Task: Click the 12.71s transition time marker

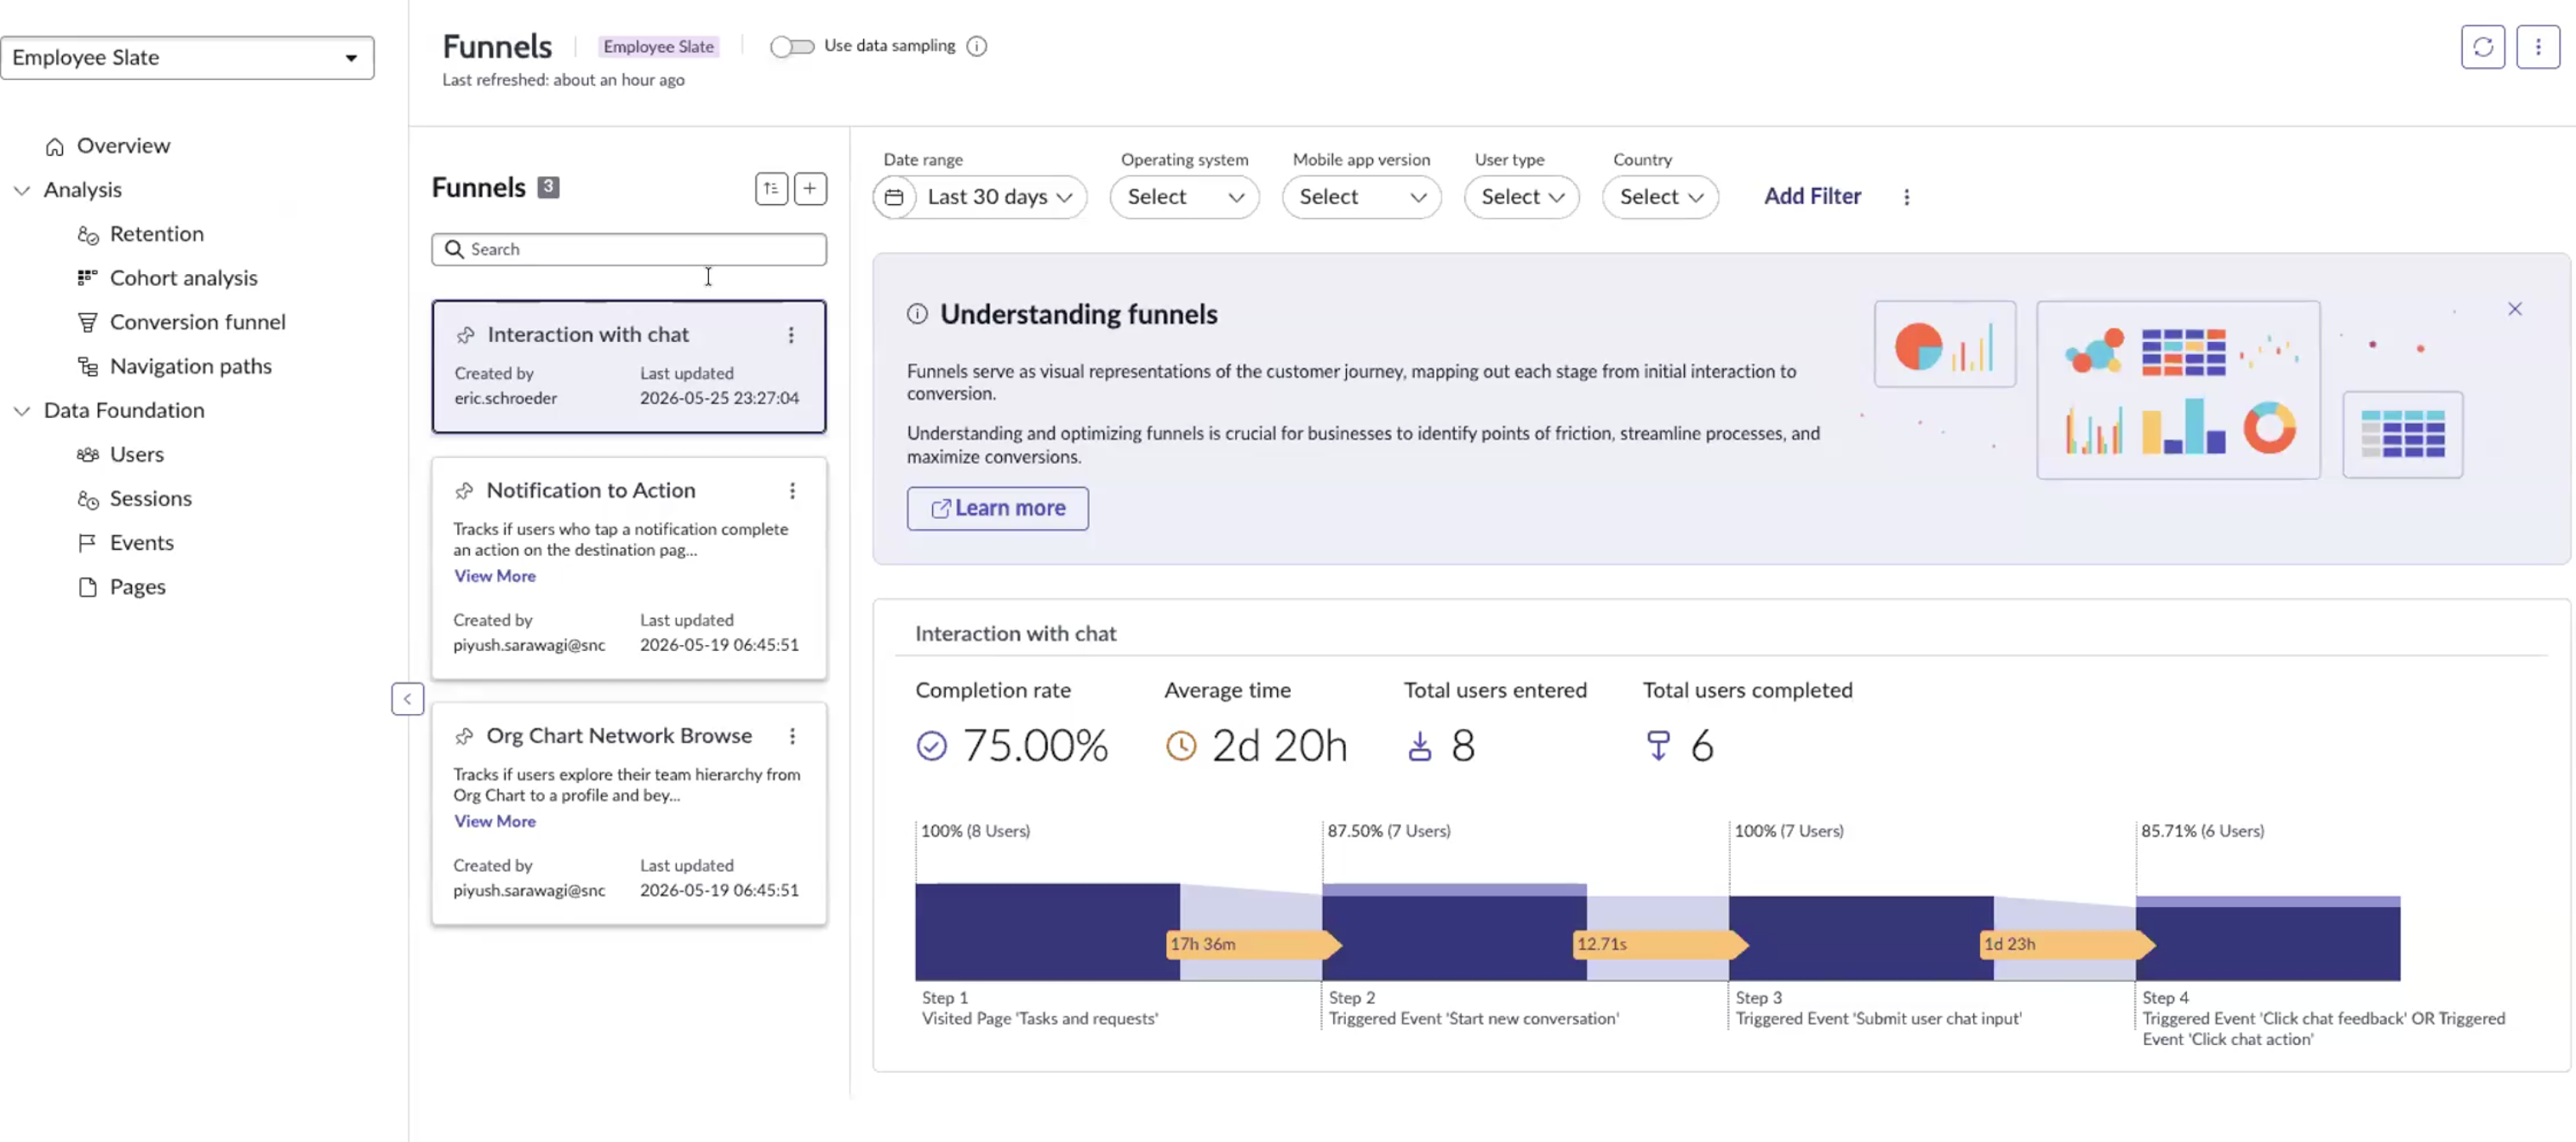Action: click(1660, 944)
